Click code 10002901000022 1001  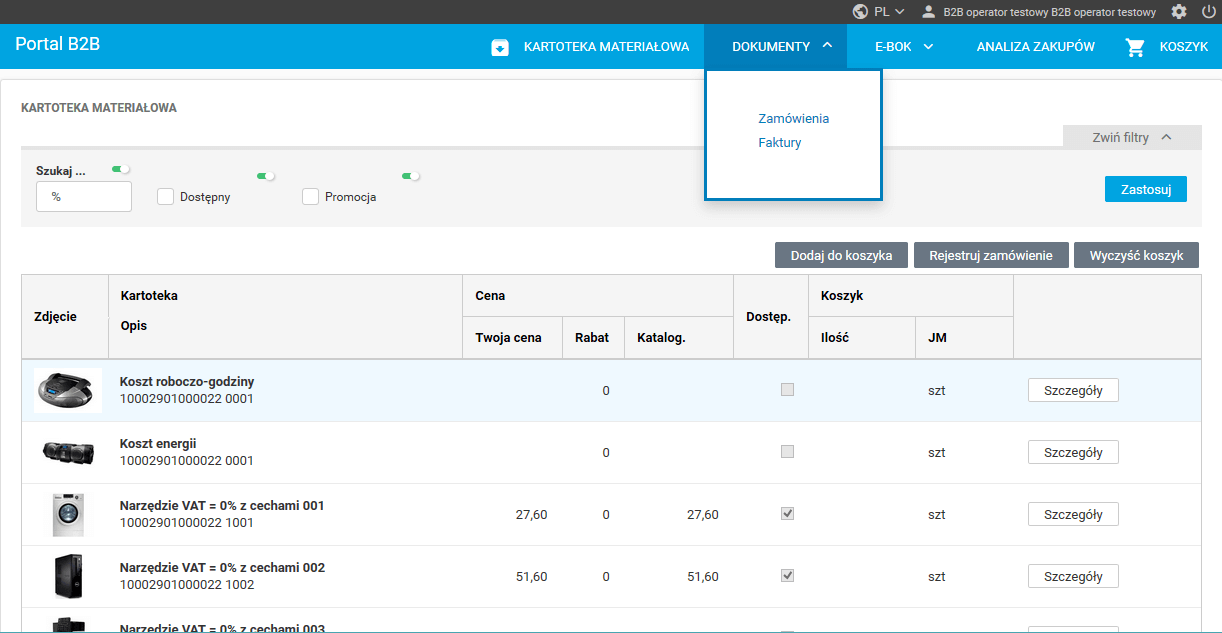point(187,523)
